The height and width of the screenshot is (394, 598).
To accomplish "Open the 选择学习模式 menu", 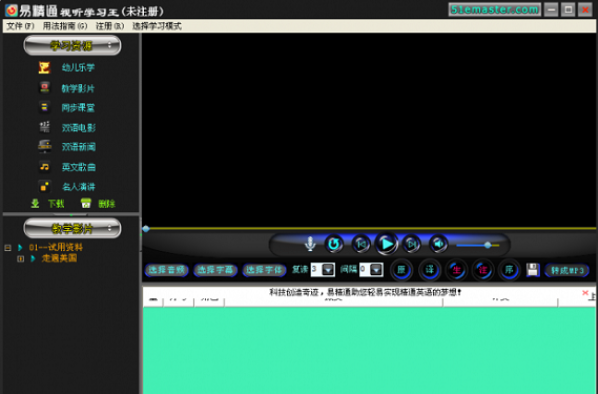I will point(157,26).
